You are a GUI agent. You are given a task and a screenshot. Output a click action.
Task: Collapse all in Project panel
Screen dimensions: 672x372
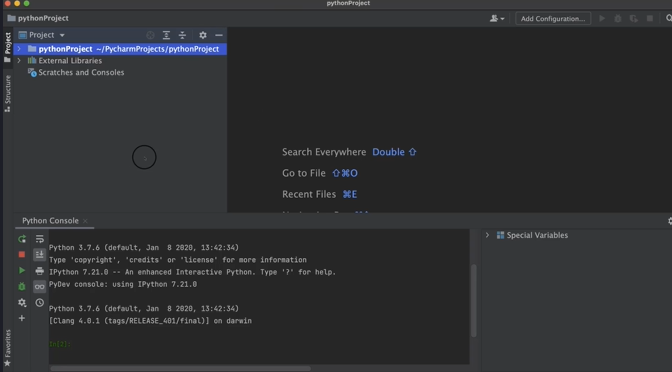[182, 35]
